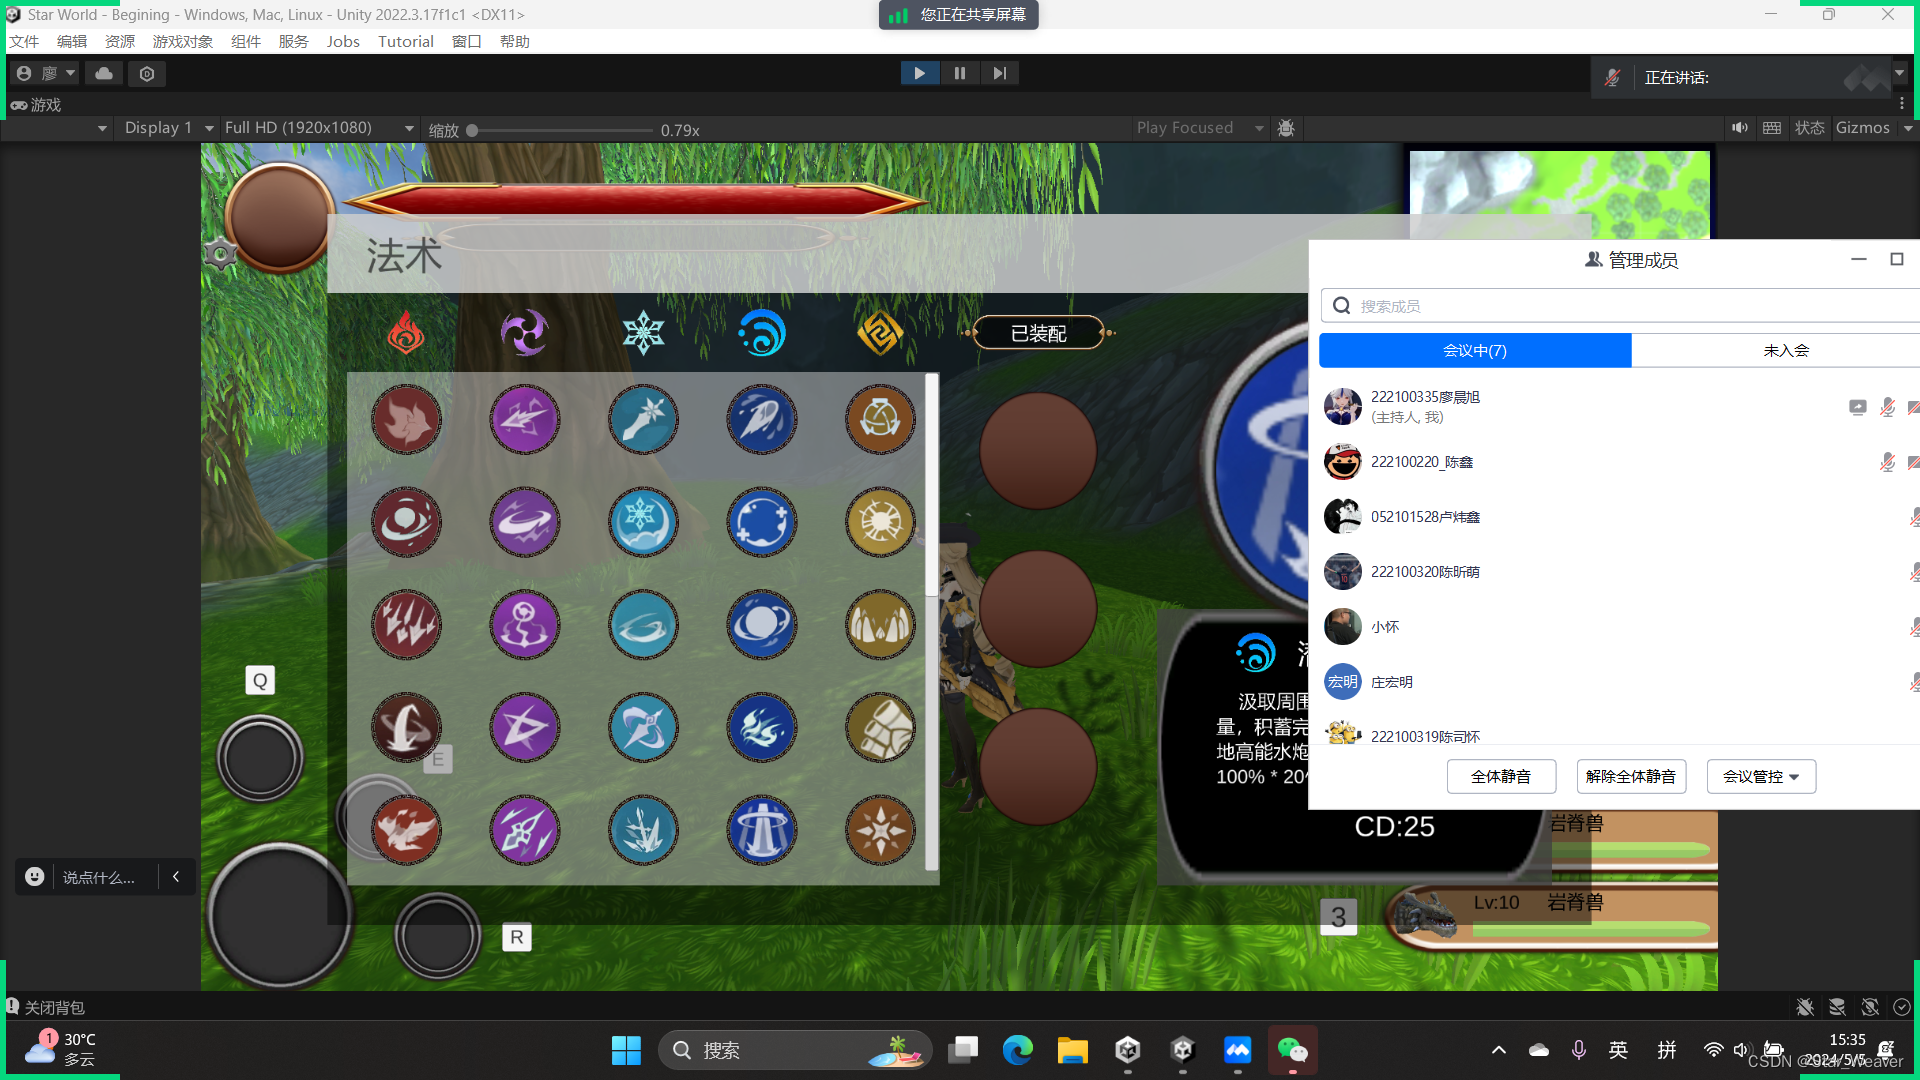Click the bug debug icon next to Play Focused
This screenshot has height=1080, width=1920.
coord(1286,128)
